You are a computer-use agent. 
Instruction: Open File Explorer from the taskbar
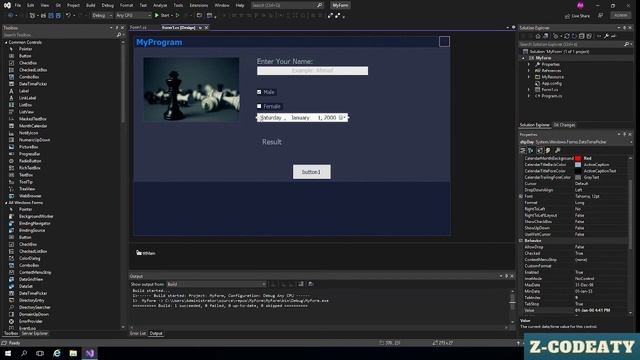pos(73,353)
